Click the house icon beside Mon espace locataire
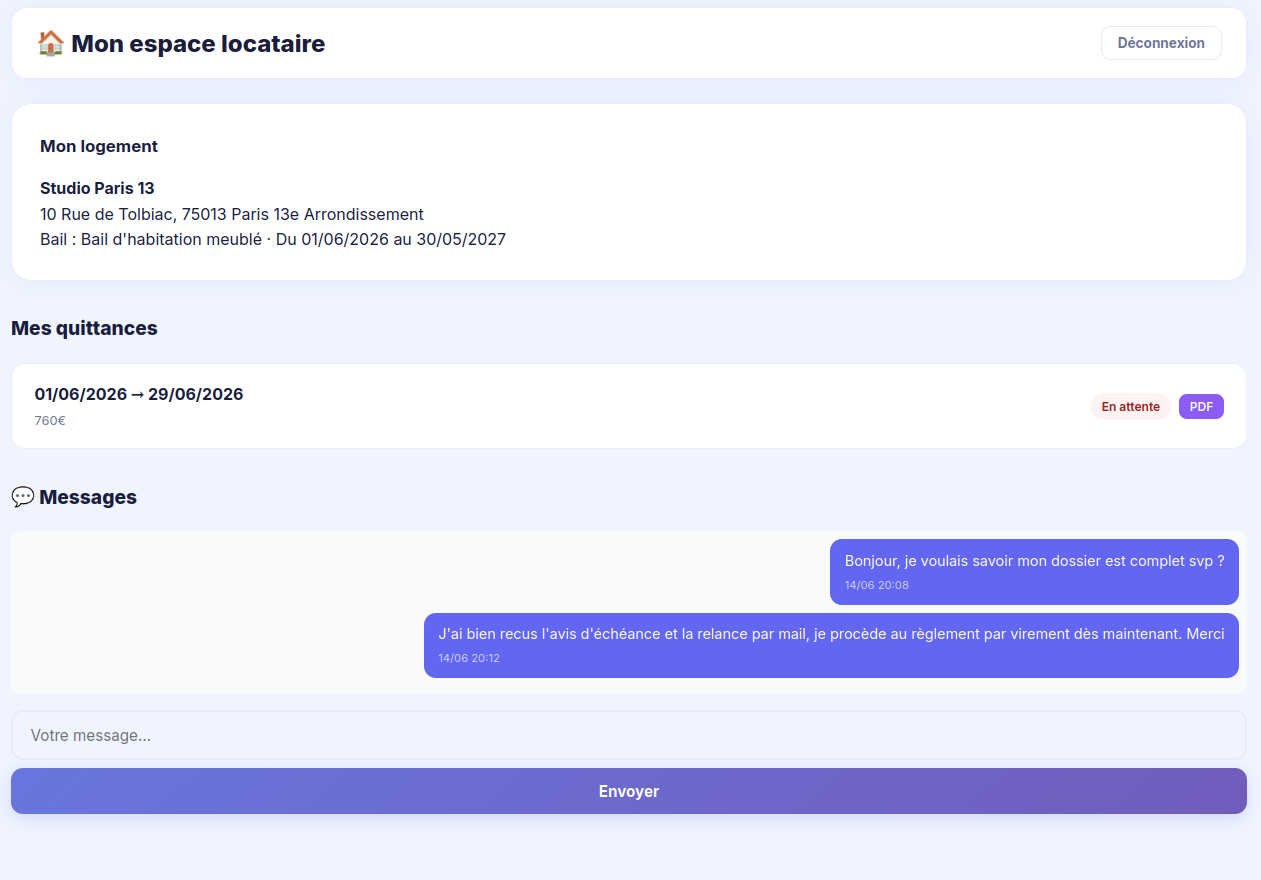Image resolution: width=1261 pixels, height=880 pixels. pyautogui.click(x=50, y=43)
